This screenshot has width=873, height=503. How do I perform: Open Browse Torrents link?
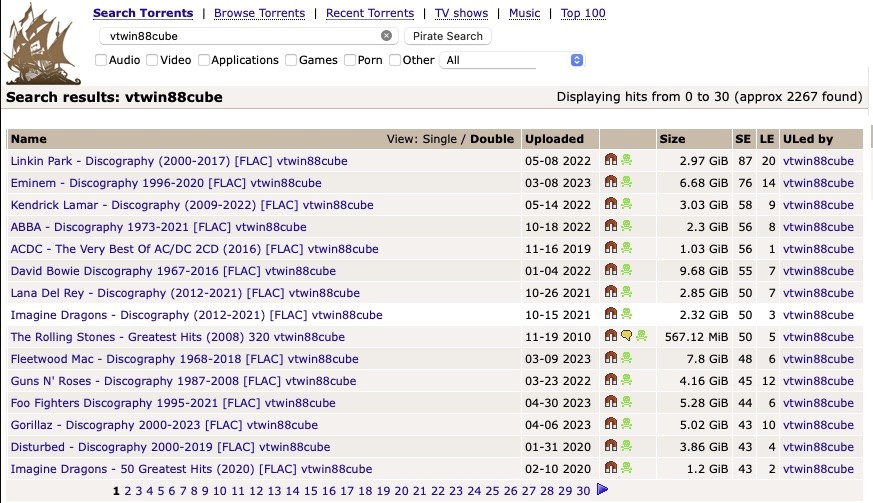(259, 13)
